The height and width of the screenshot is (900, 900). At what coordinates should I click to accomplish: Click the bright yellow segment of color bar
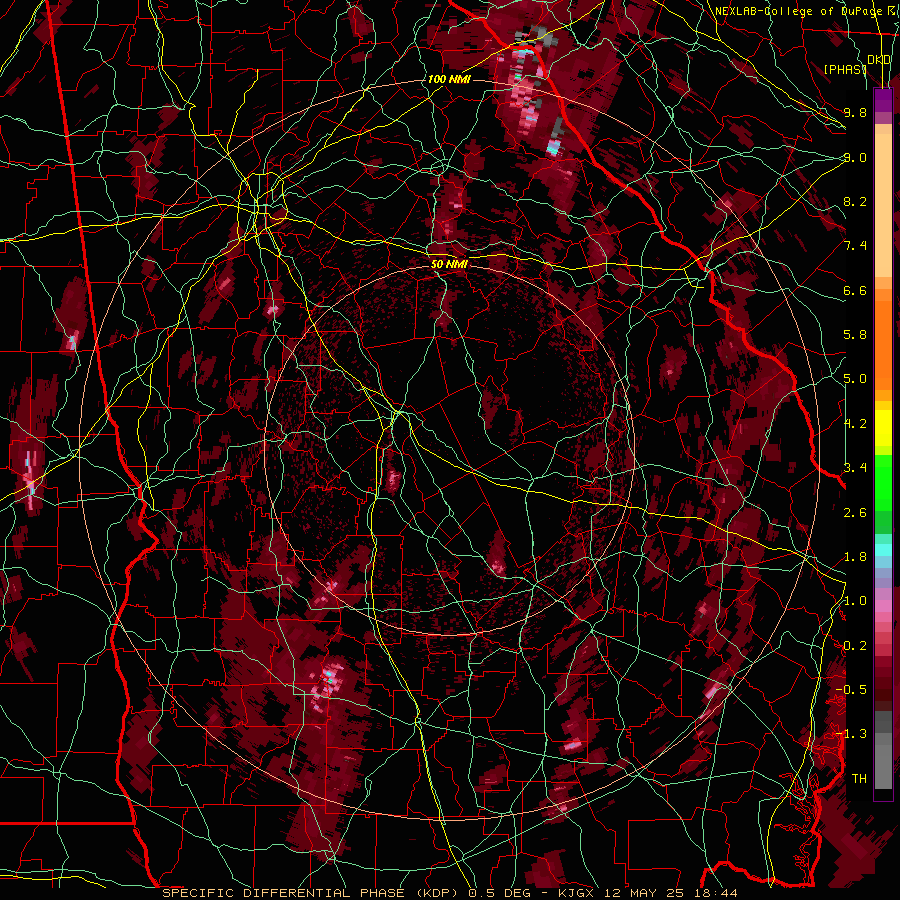(883, 428)
